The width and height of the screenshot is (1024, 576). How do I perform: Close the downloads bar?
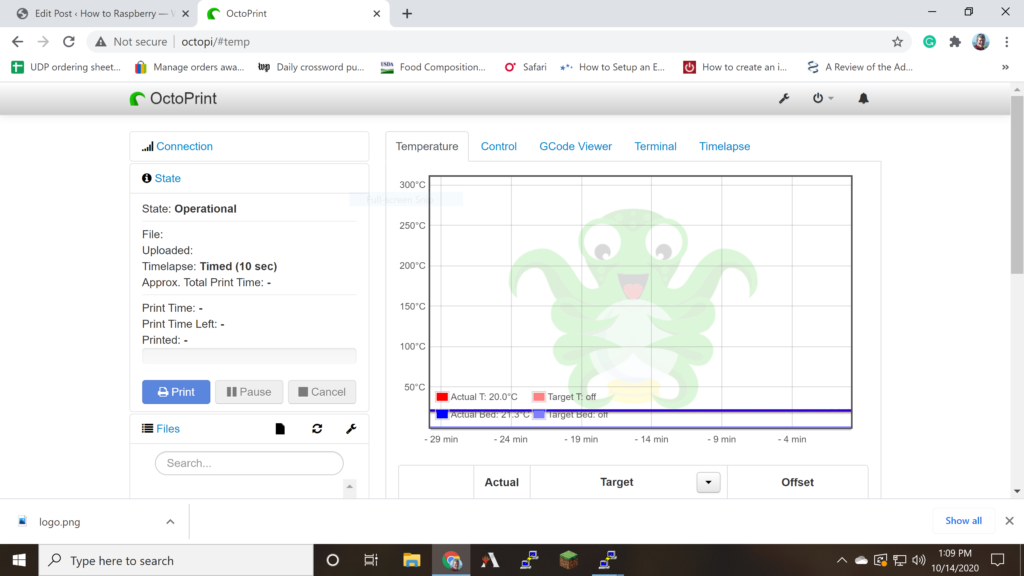point(1009,520)
